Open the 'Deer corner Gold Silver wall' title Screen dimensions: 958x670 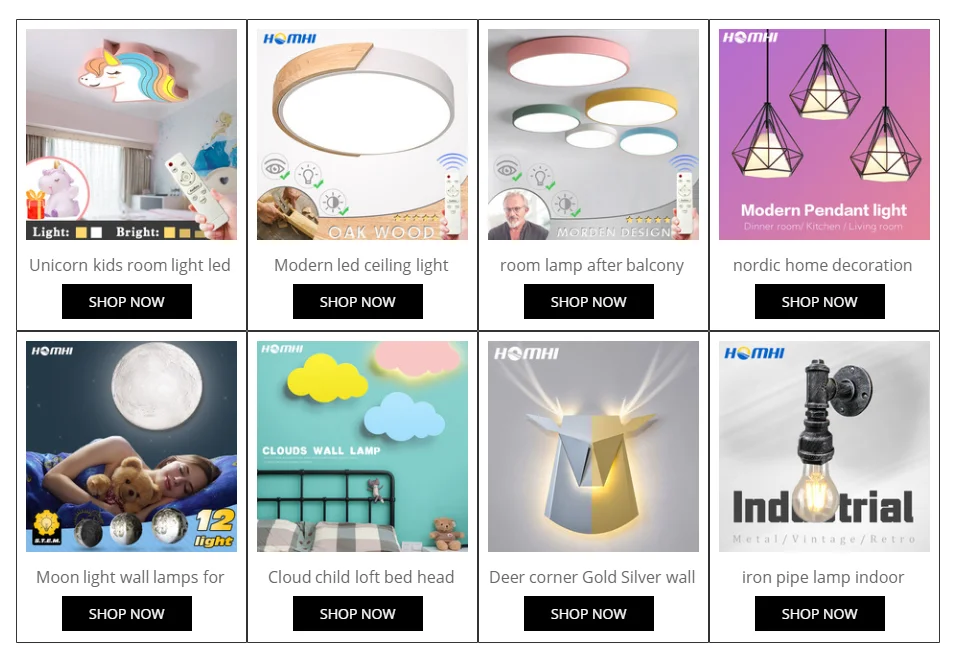(592, 577)
